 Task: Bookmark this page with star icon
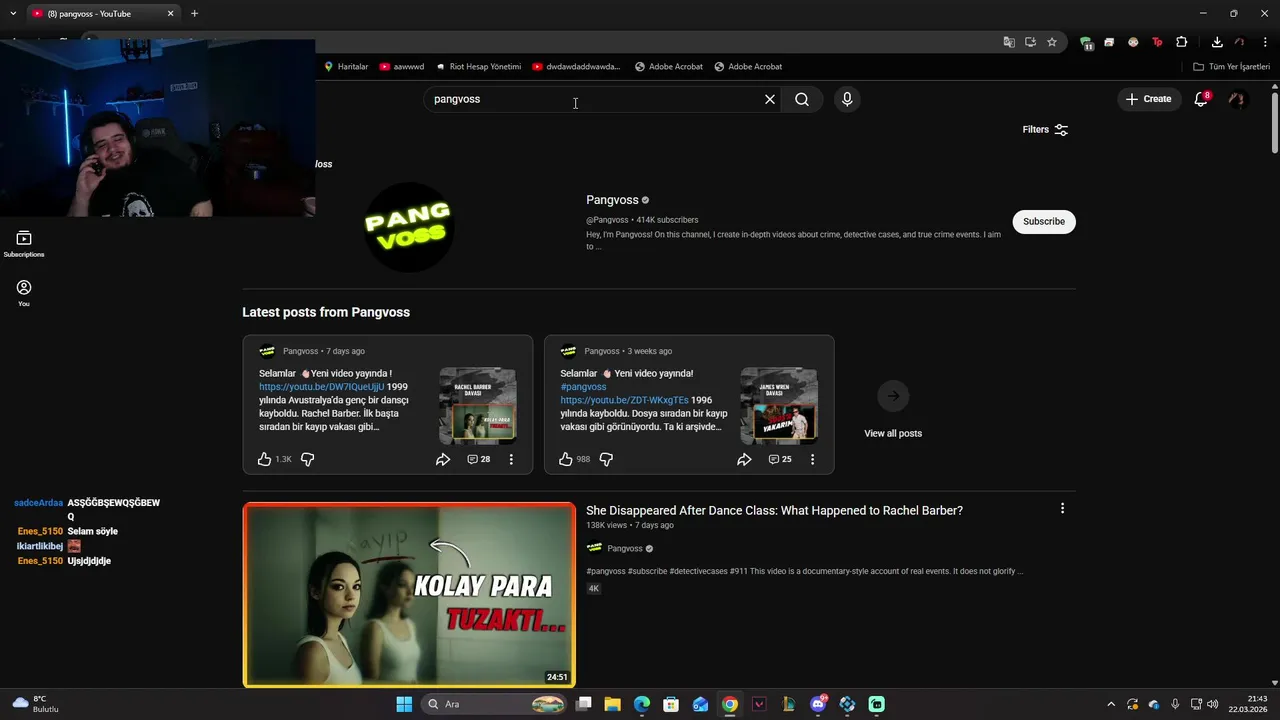[x=1052, y=42]
